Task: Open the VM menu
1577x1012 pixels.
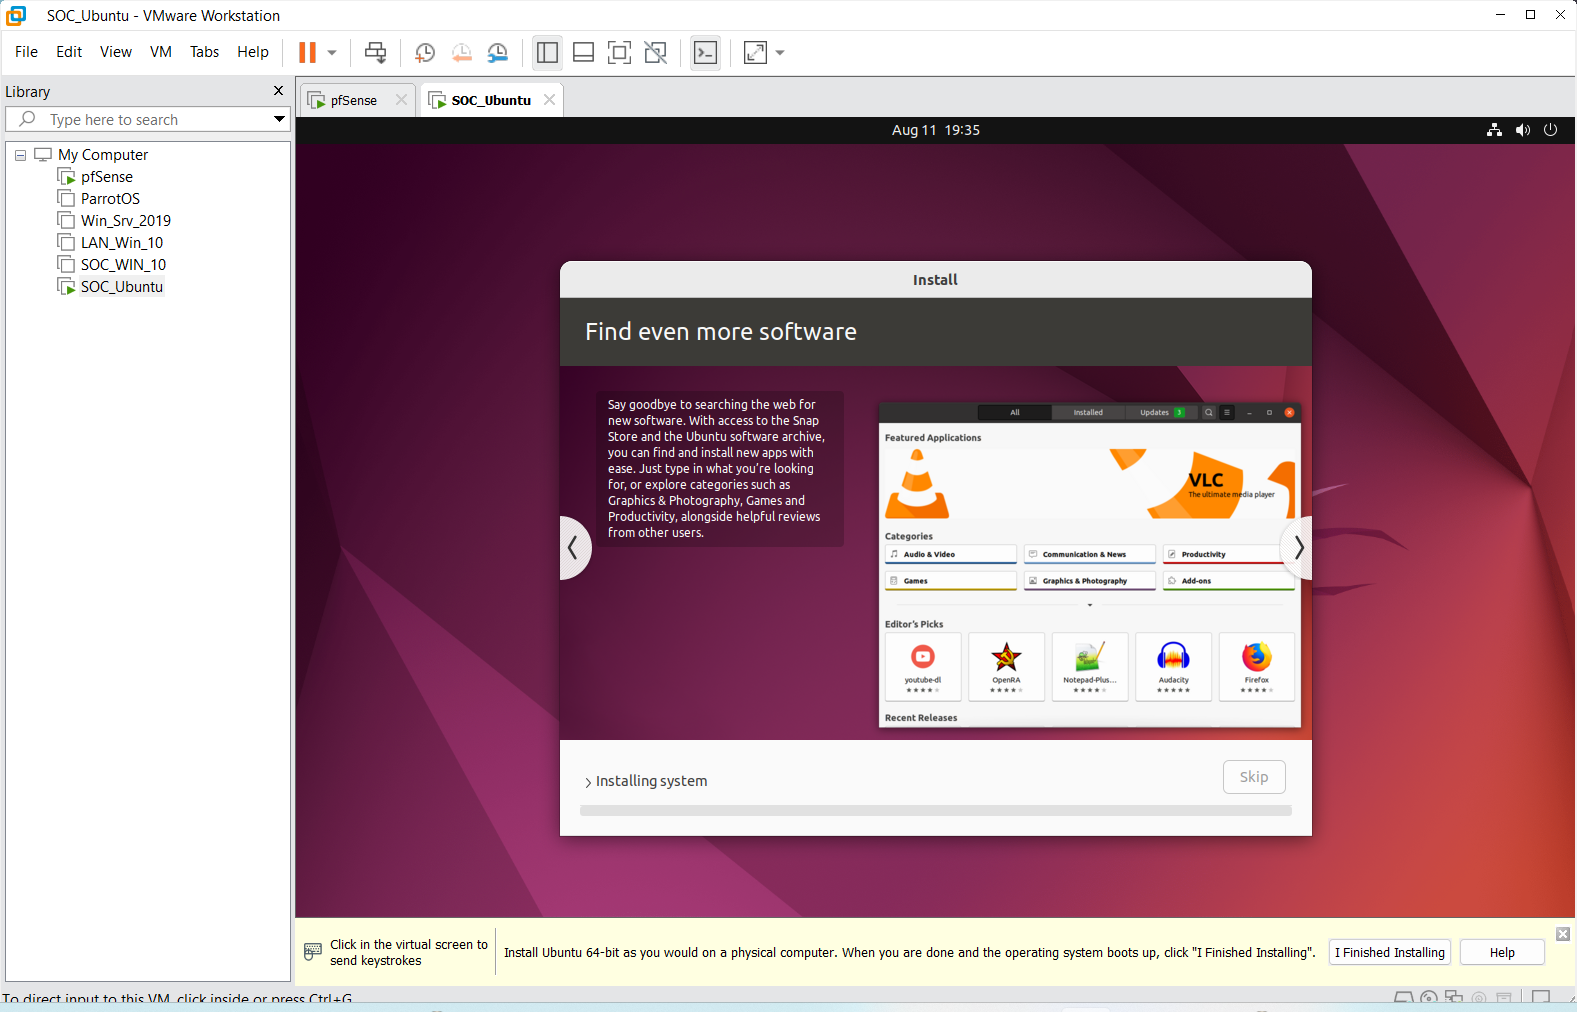Action: (x=161, y=52)
